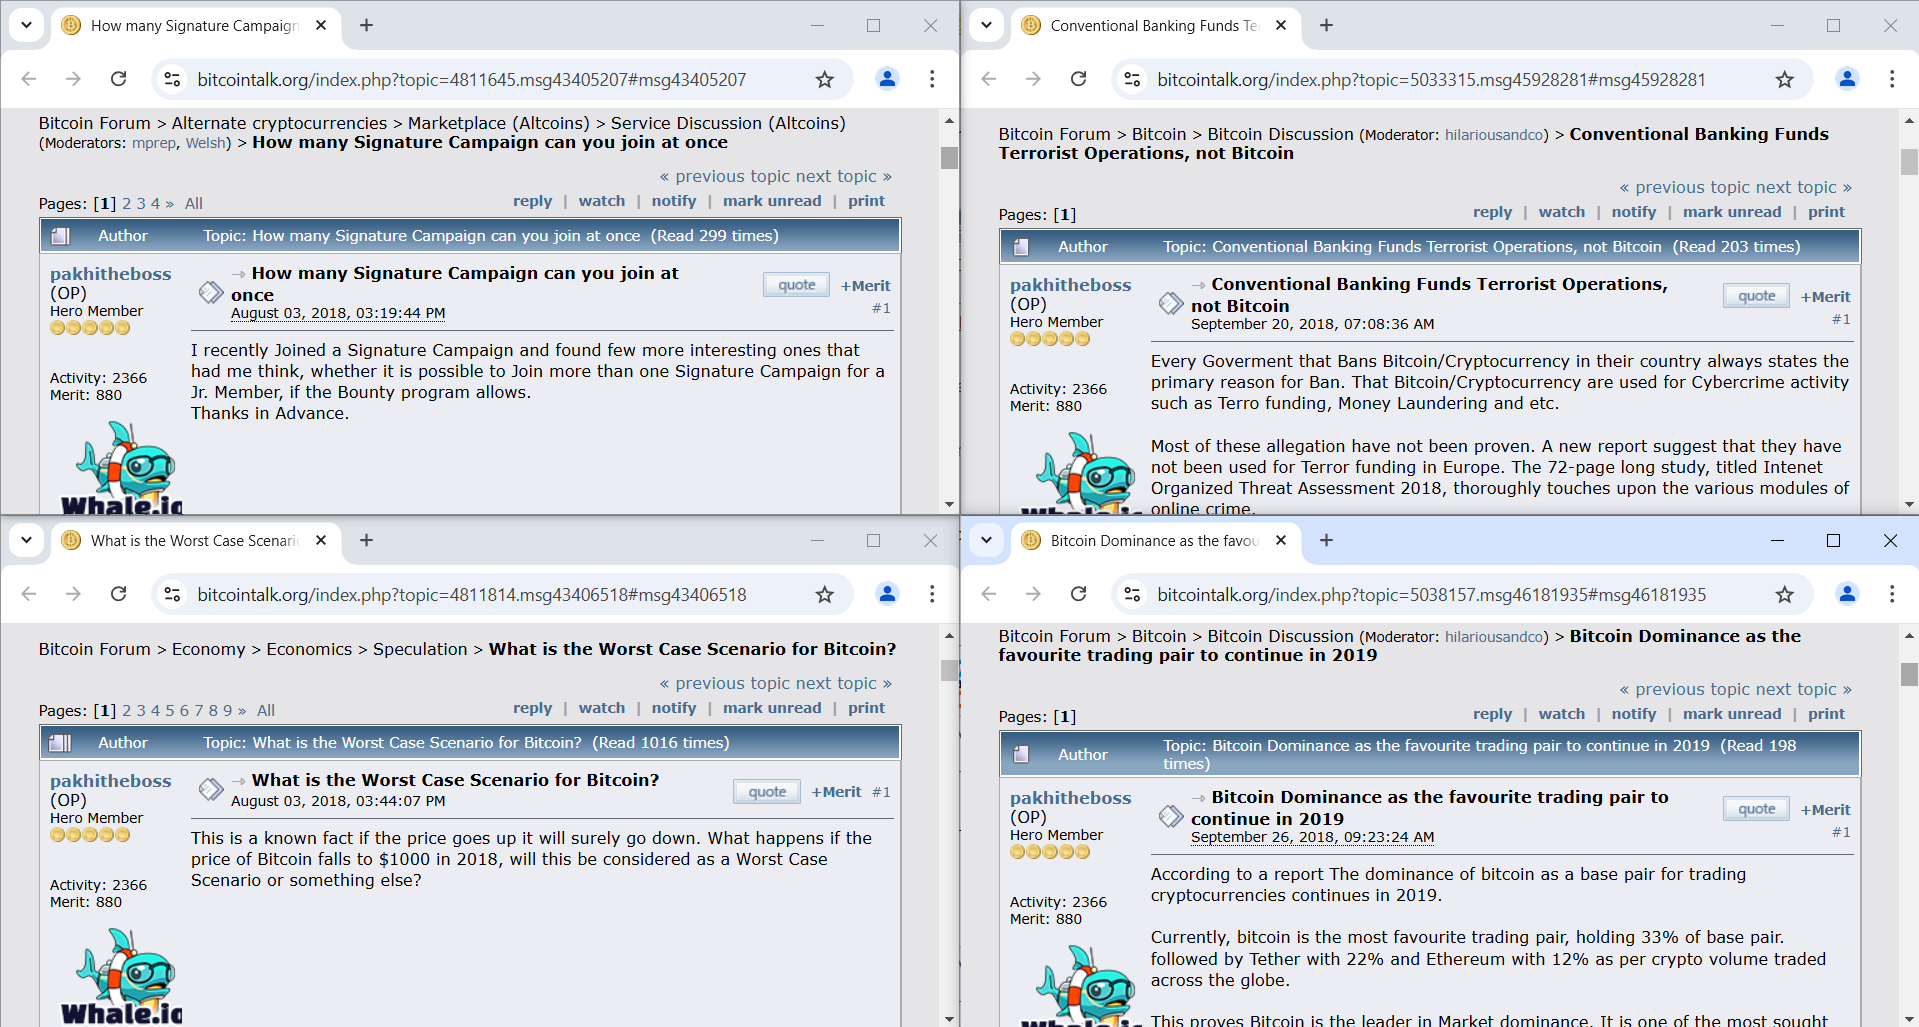The width and height of the screenshot is (1919, 1027).
Task: Reload the Bitcoin Dominance window
Action: [x=1078, y=594]
